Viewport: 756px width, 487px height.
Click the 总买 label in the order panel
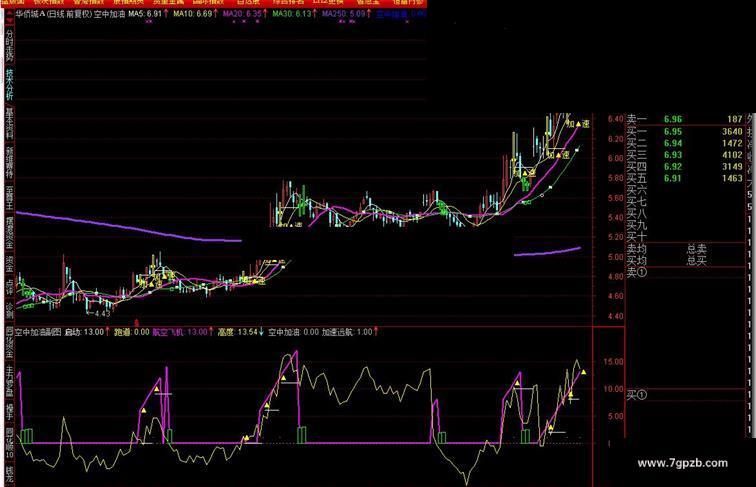pyautogui.click(x=697, y=261)
